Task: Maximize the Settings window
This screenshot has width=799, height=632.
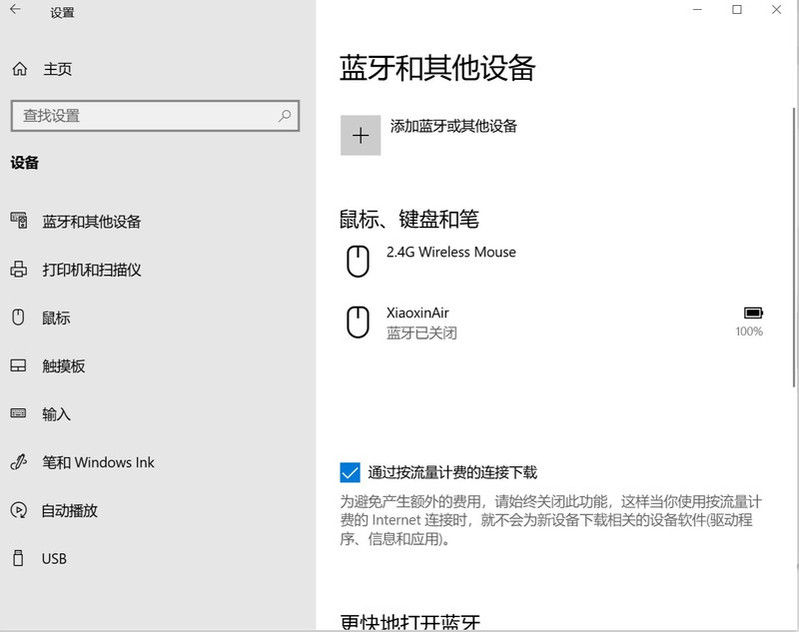Action: pos(737,10)
